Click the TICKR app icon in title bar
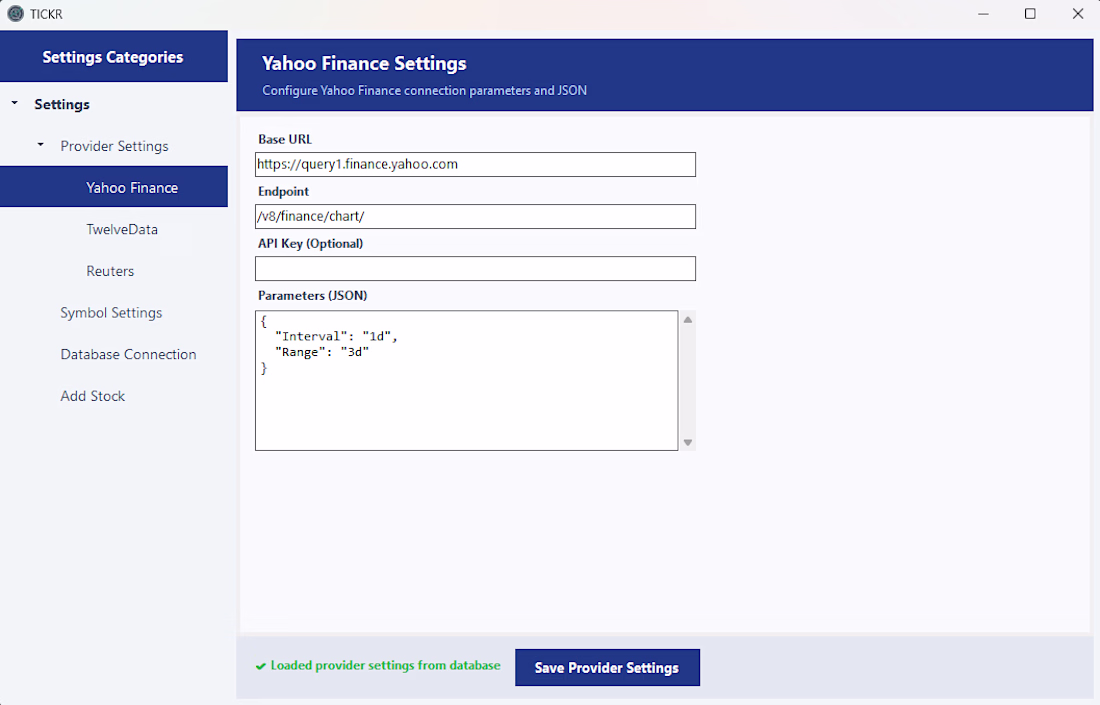Screen dimensions: 1100x705 (15, 13)
